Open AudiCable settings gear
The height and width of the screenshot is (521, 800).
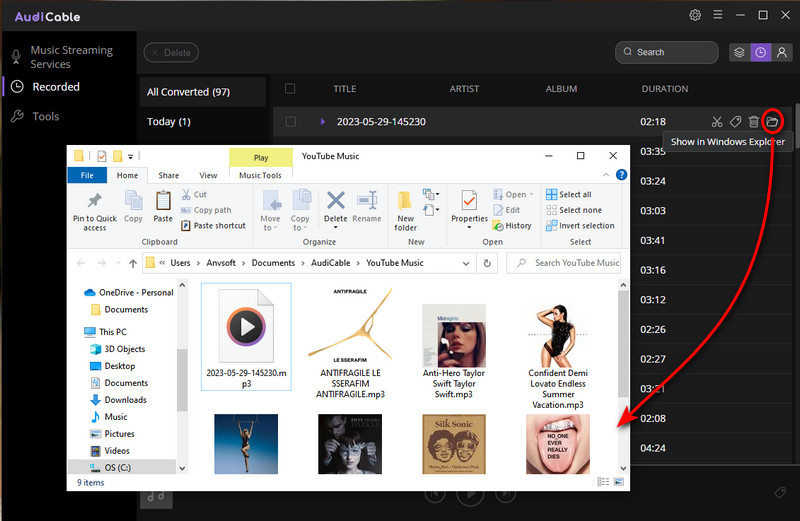pos(695,15)
